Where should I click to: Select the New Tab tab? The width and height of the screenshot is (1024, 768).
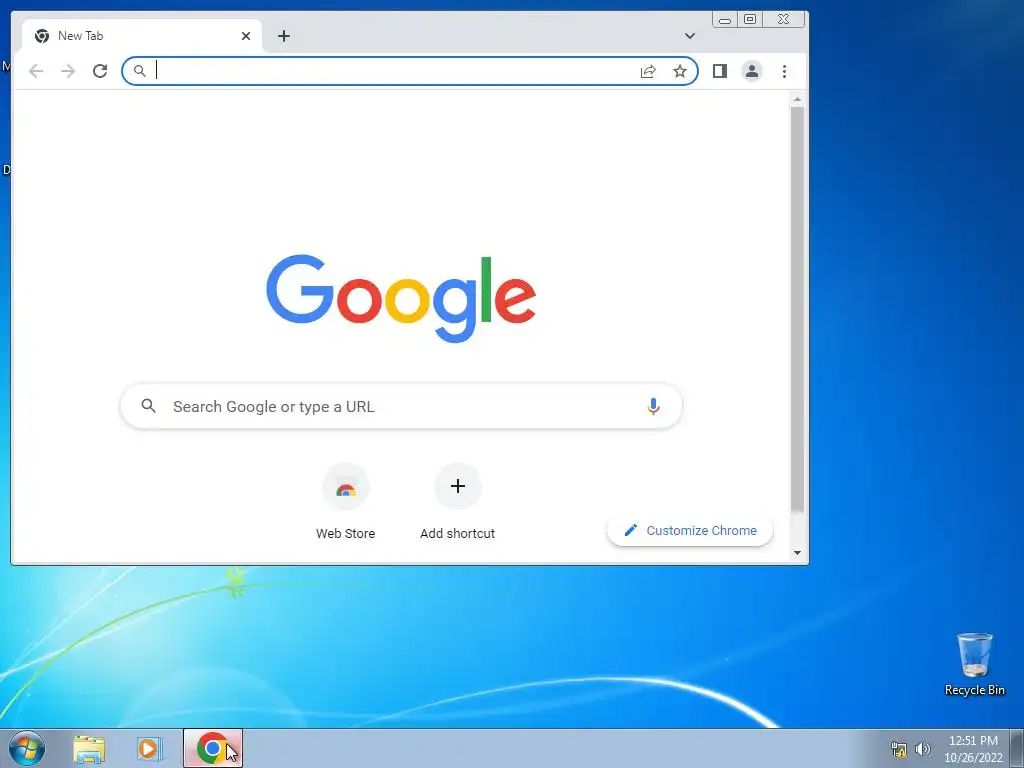(x=142, y=36)
